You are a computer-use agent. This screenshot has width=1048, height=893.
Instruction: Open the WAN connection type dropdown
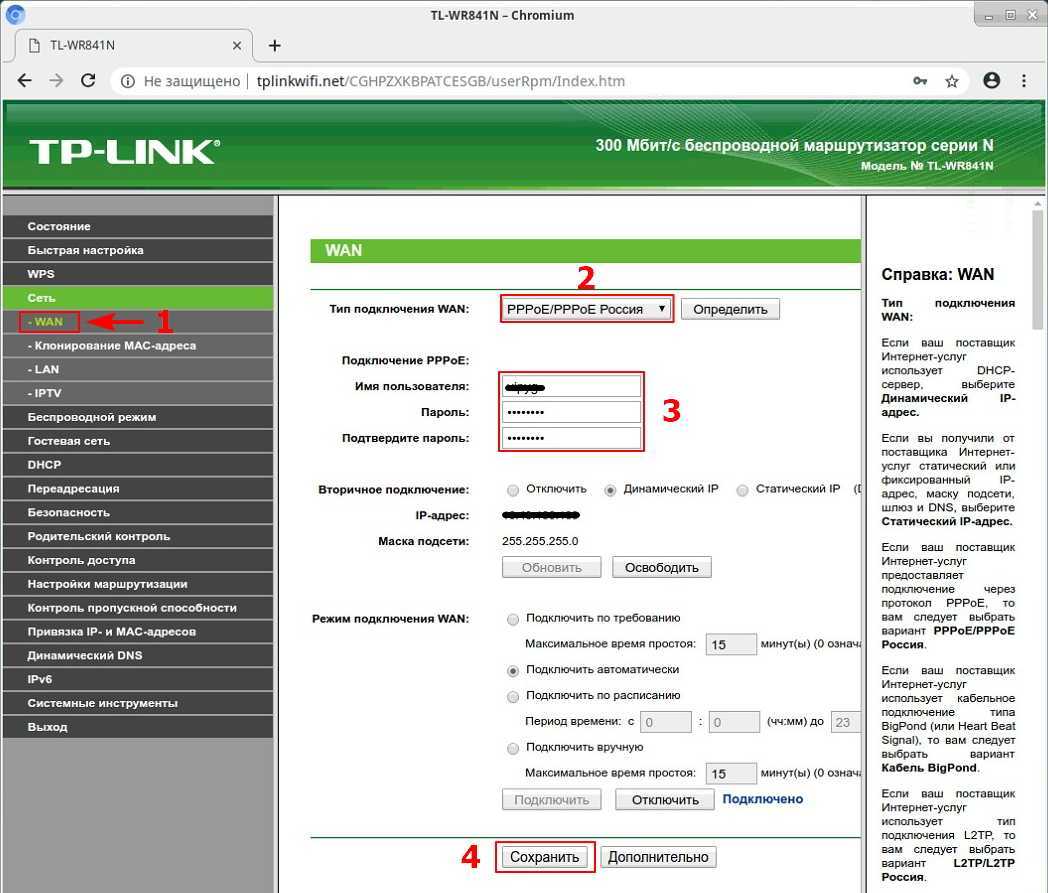click(x=587, y=309)
